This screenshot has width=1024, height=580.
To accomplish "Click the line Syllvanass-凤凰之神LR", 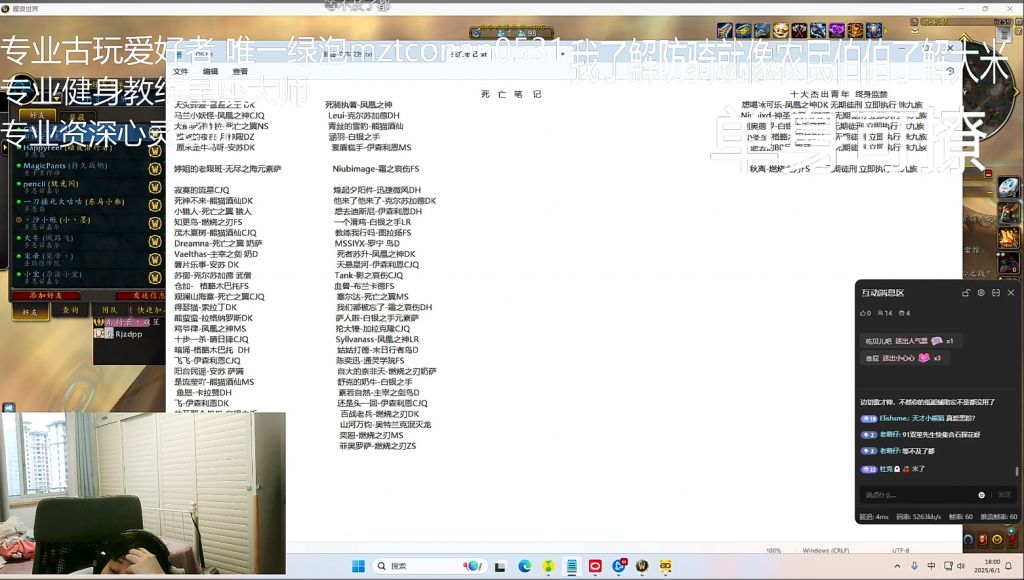I will click(x=377, y=339).
